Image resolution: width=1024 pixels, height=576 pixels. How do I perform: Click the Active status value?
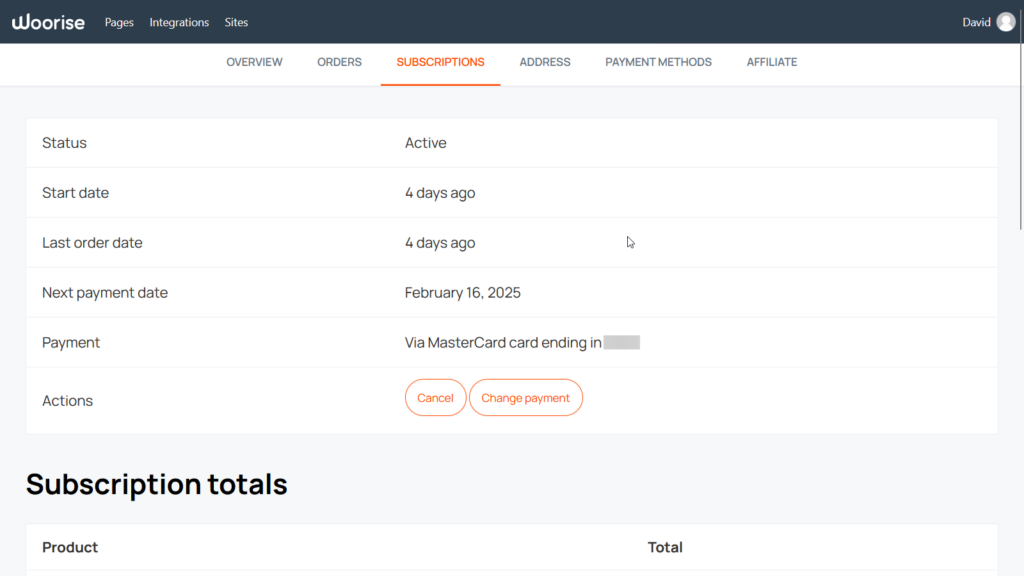[425, 142]
